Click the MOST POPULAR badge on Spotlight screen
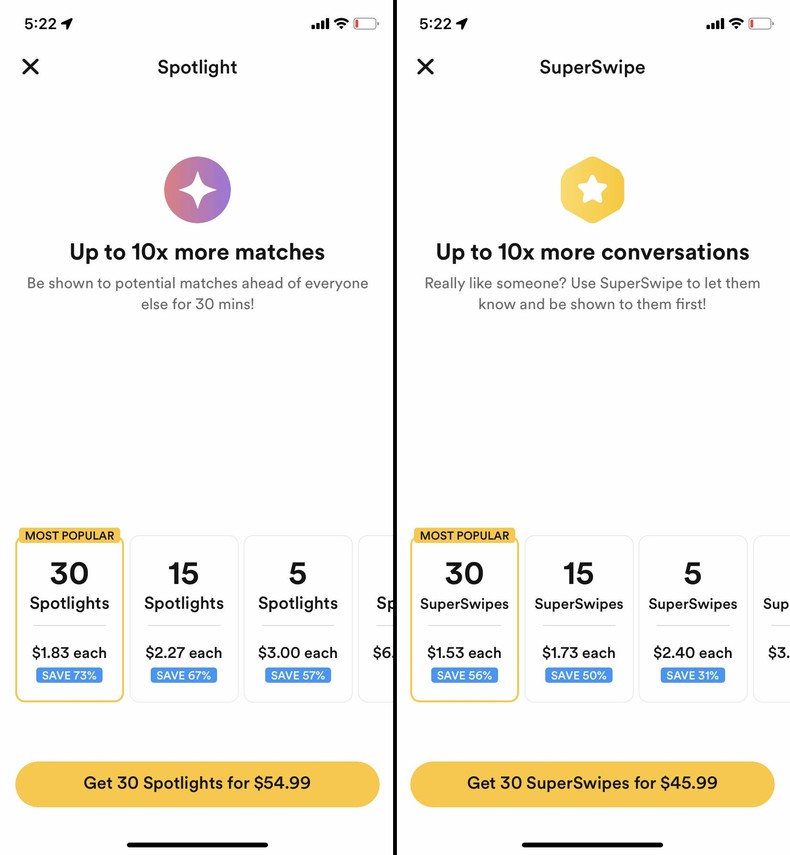Viewport: 790px width, 855px height. coord(67,536)
